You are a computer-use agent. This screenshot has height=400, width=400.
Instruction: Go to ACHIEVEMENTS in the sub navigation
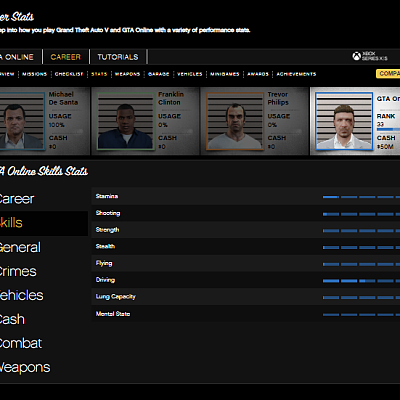[x=296, y=74]
